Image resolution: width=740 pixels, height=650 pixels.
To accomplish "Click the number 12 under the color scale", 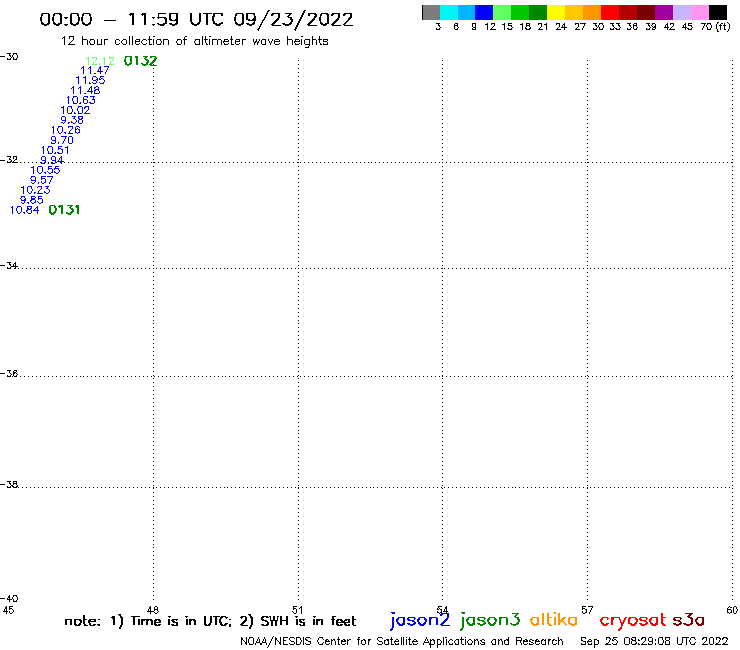I will [x=490, y=26].
